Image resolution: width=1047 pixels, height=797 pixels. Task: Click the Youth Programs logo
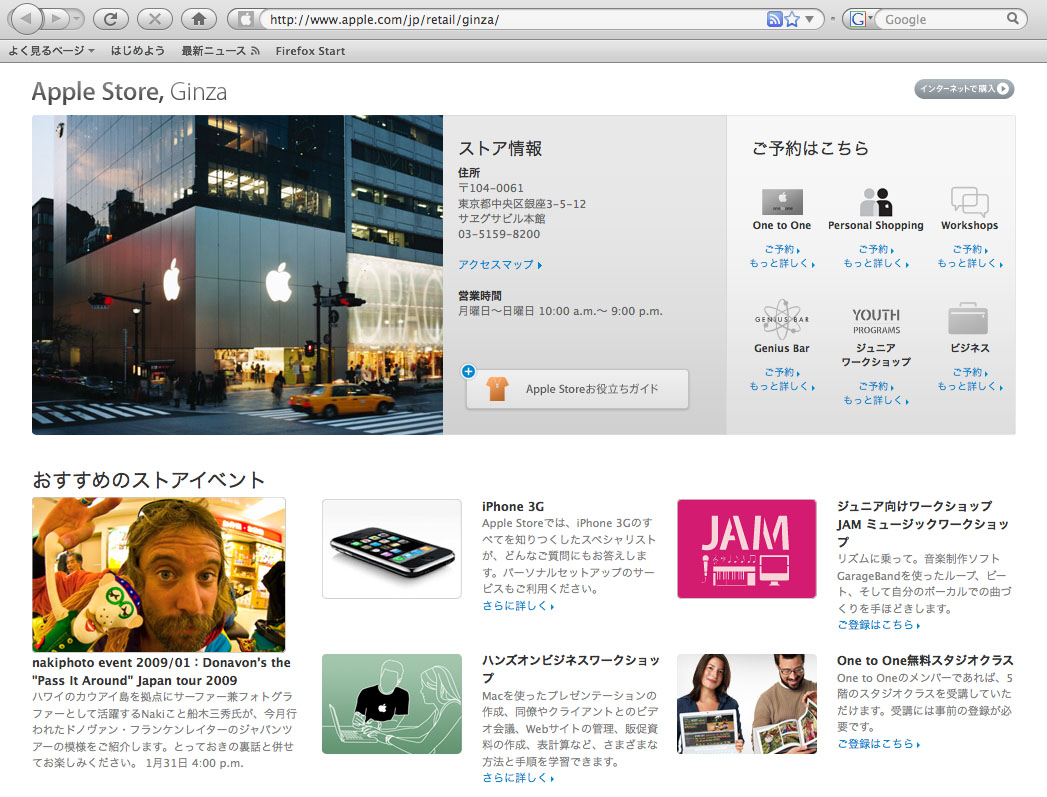[876, 321]
